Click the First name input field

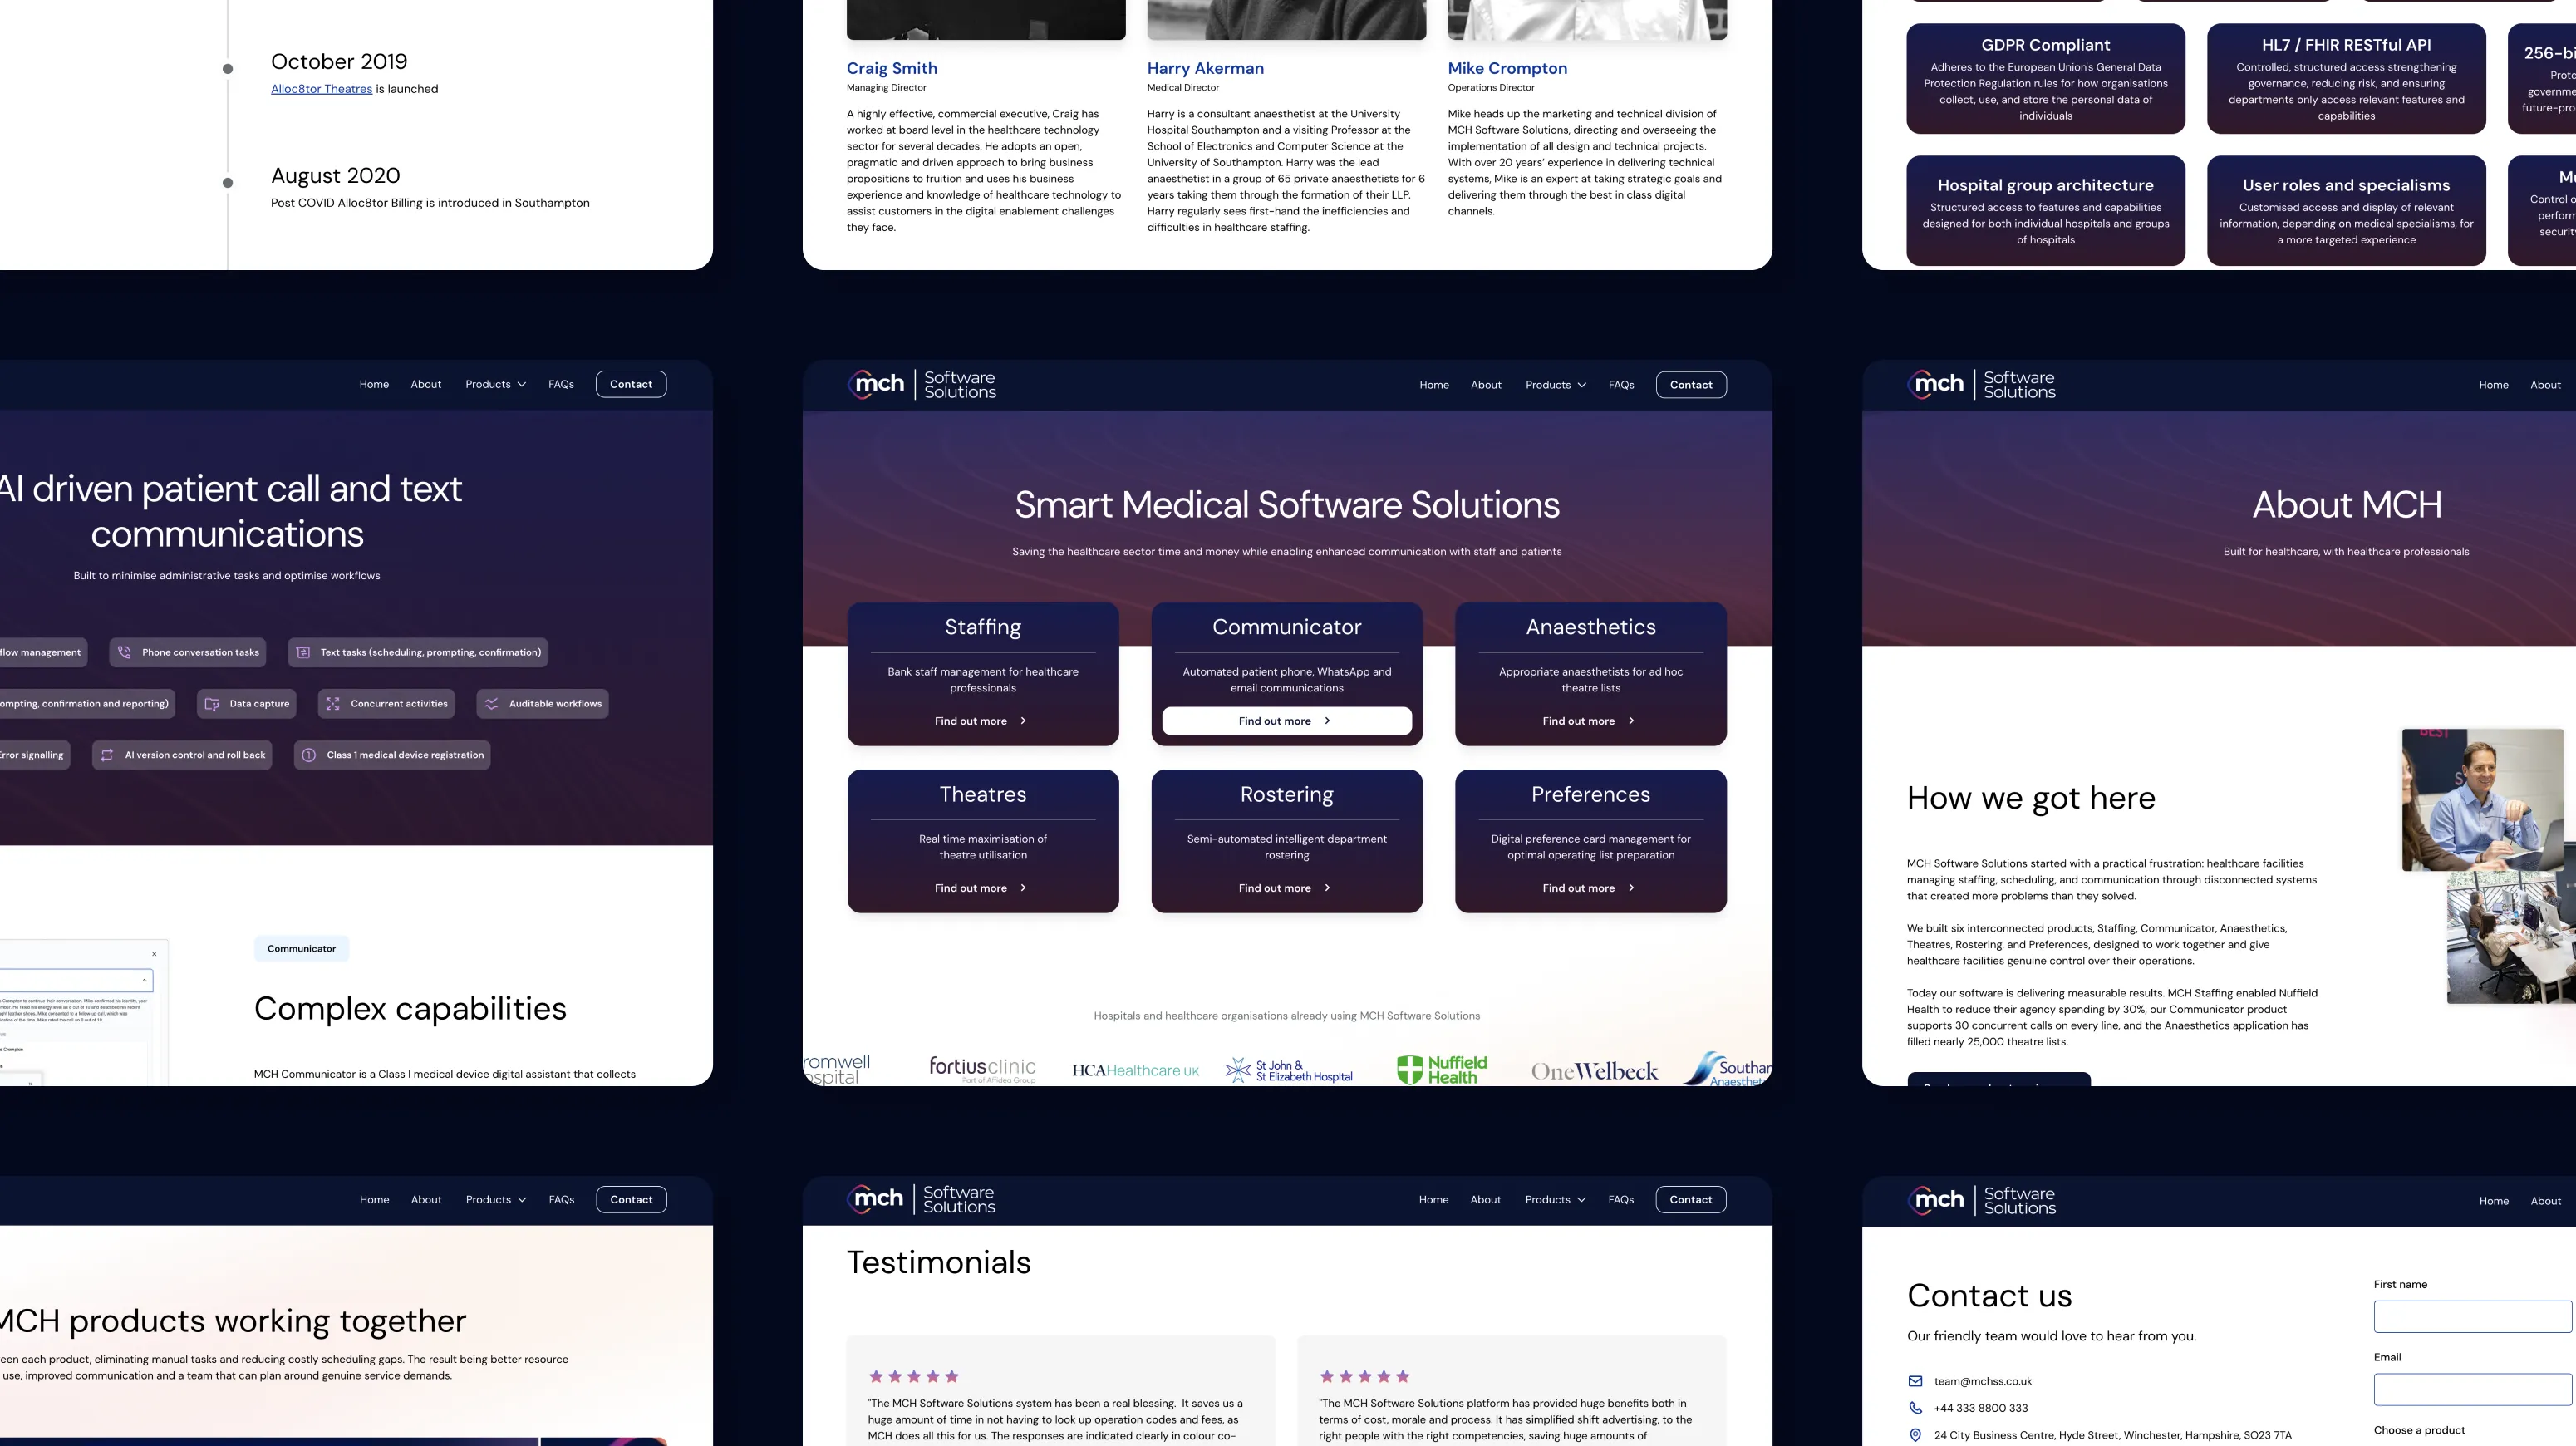pyautogui.click(x=2472, y=1316)
